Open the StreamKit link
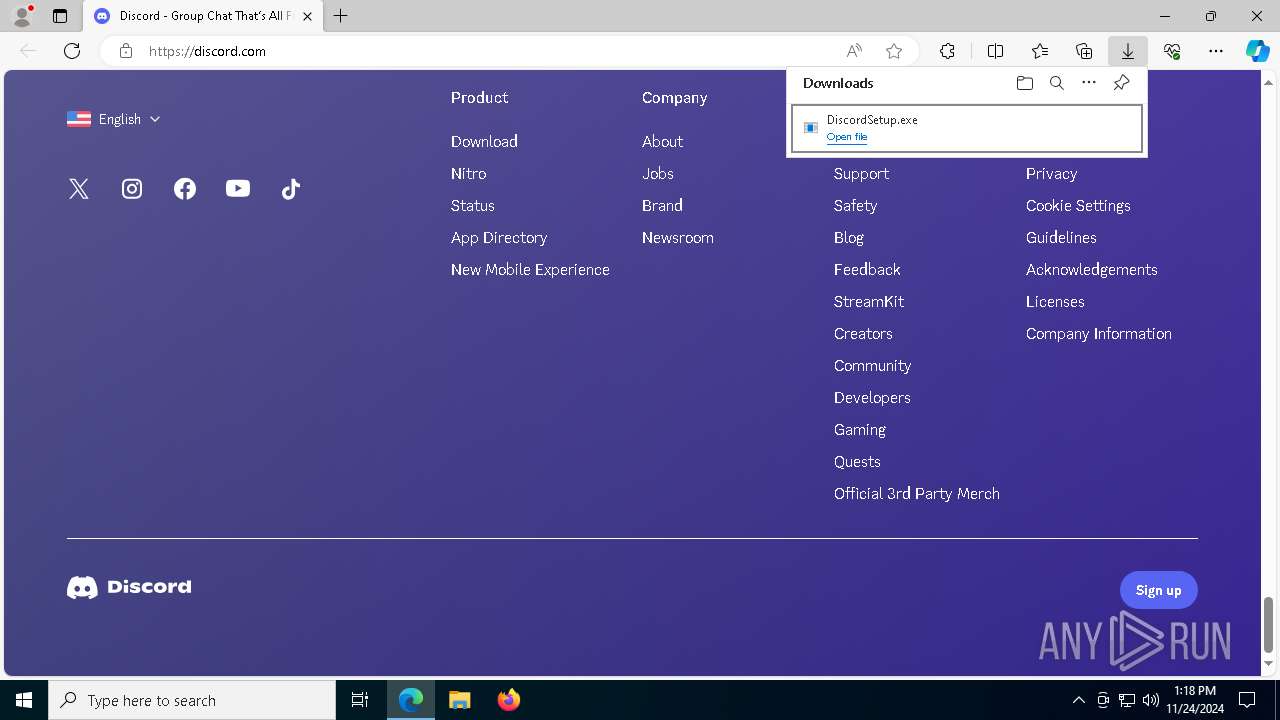Screen dimensions: 1280x720 pos(868,301)
